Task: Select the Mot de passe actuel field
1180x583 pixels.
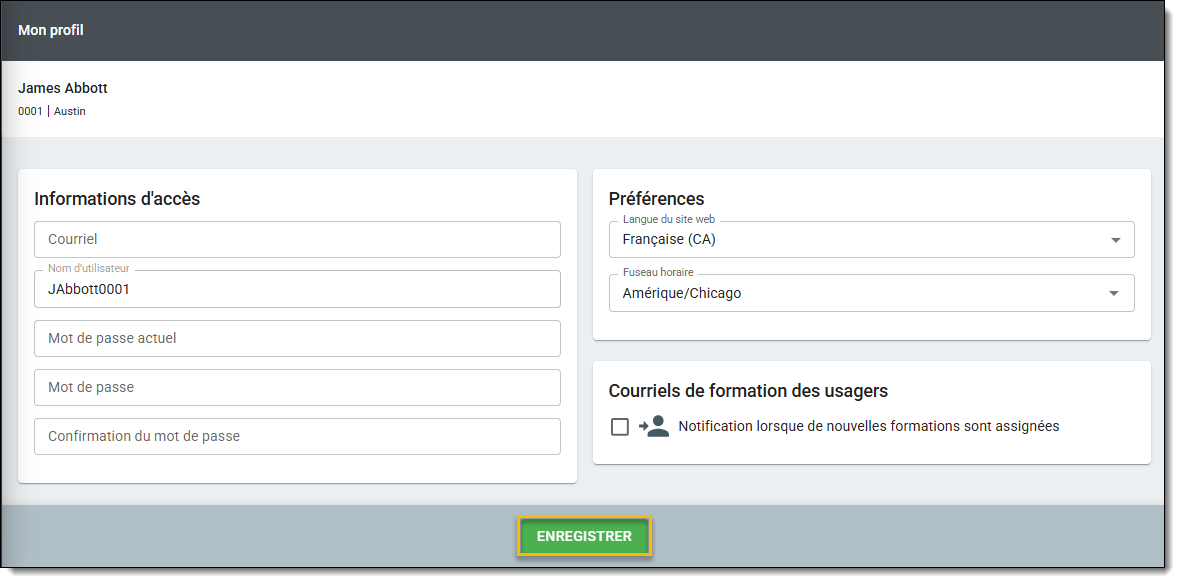Action: 297,339
